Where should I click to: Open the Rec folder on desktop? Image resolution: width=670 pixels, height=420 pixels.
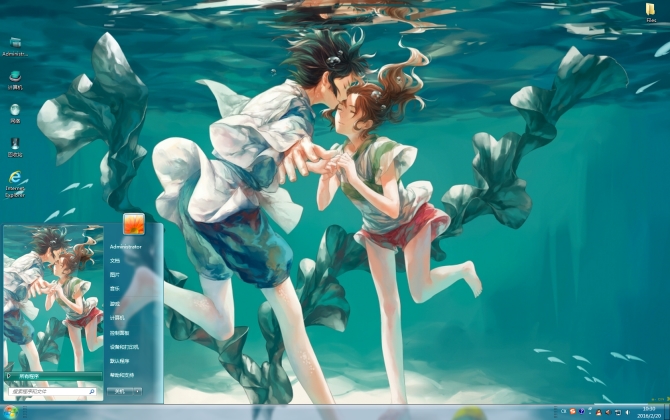[651, 13]
